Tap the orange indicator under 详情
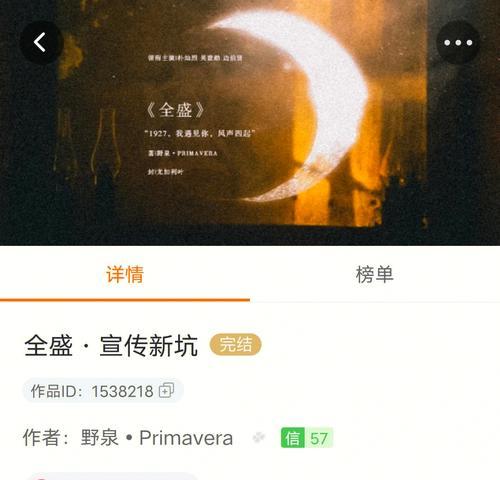The image size is (500, 480). point(125,300)
